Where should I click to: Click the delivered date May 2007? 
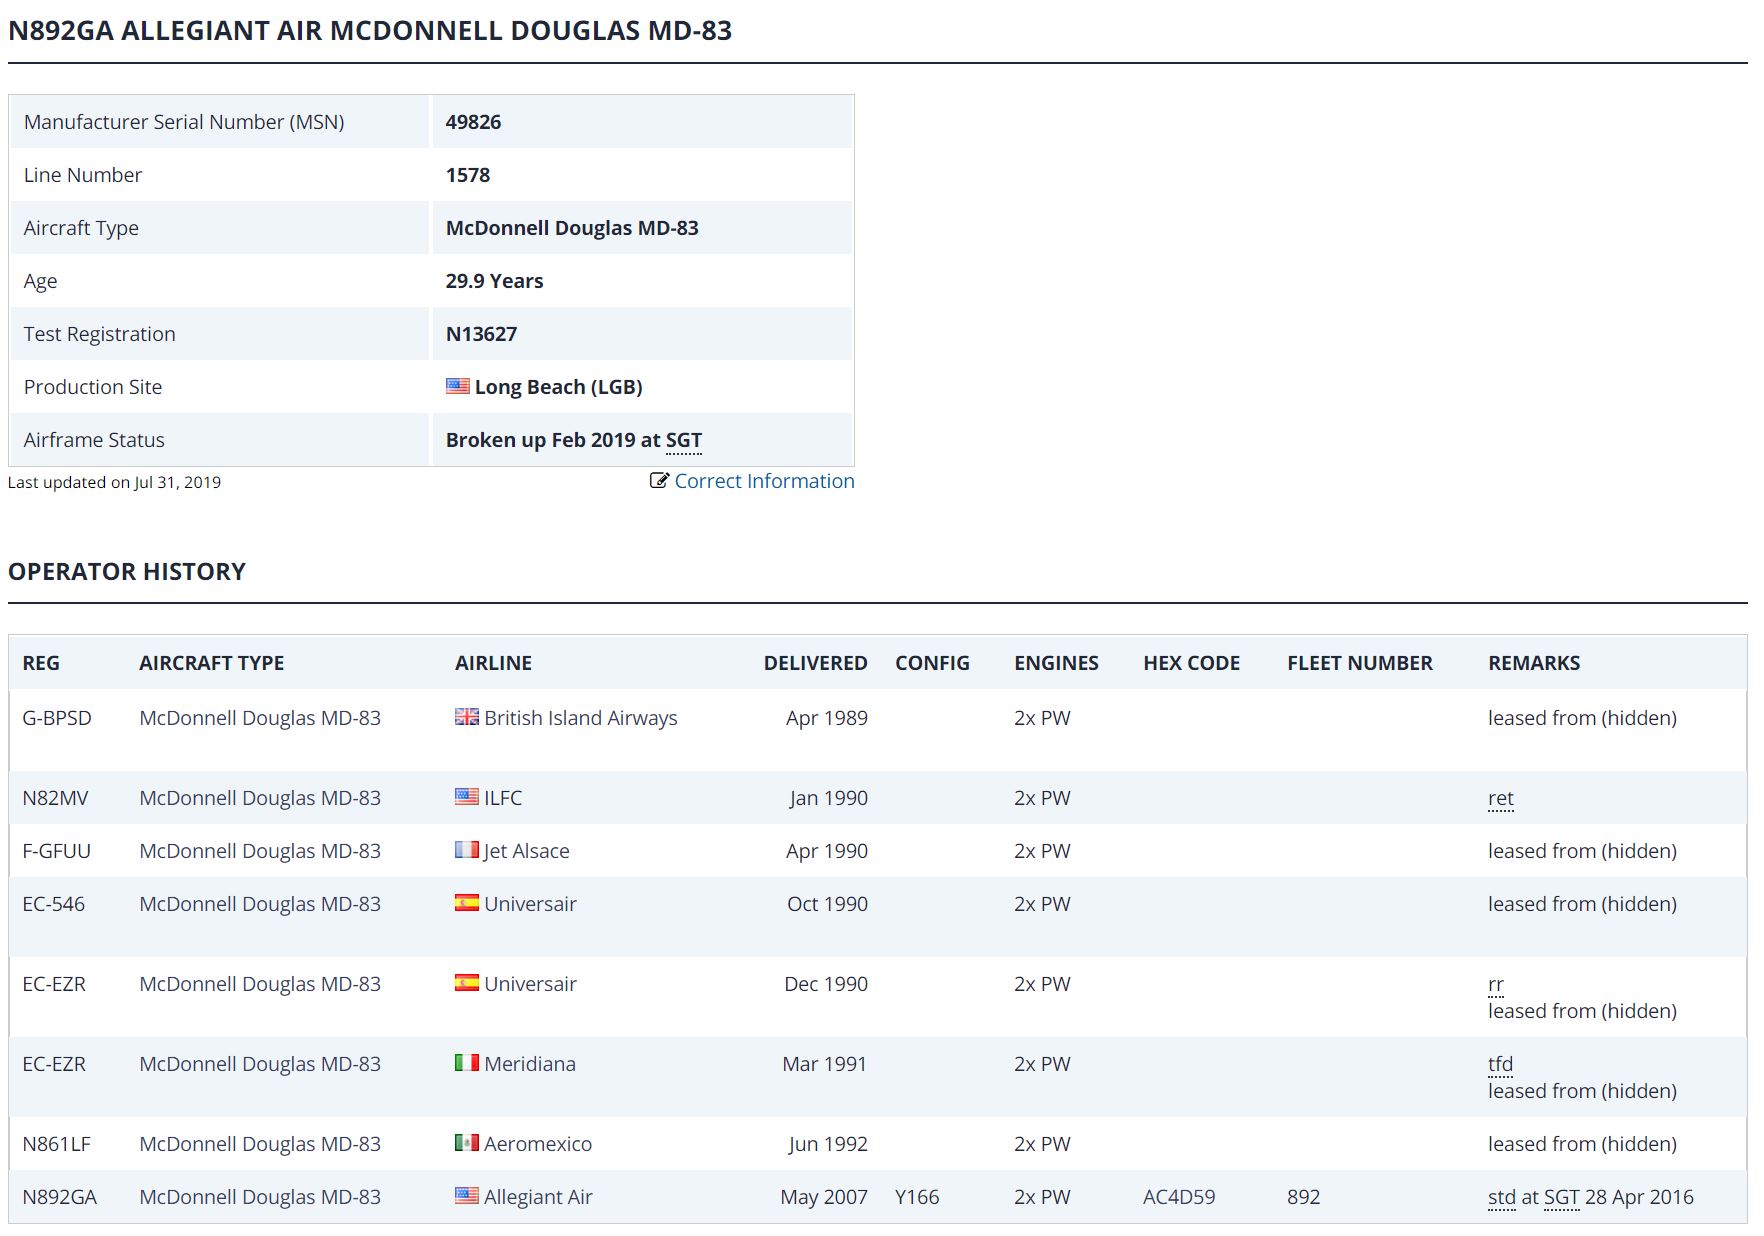click(x=824, y=1197)
